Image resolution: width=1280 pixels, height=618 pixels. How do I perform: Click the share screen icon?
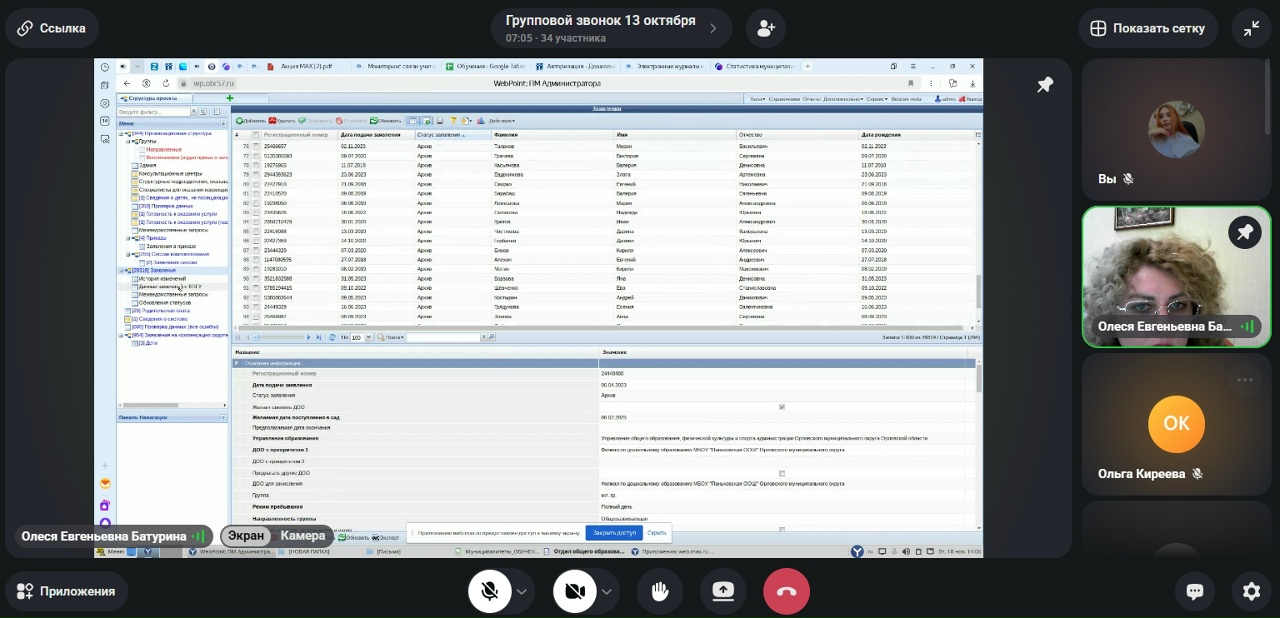tap(723, 591)
